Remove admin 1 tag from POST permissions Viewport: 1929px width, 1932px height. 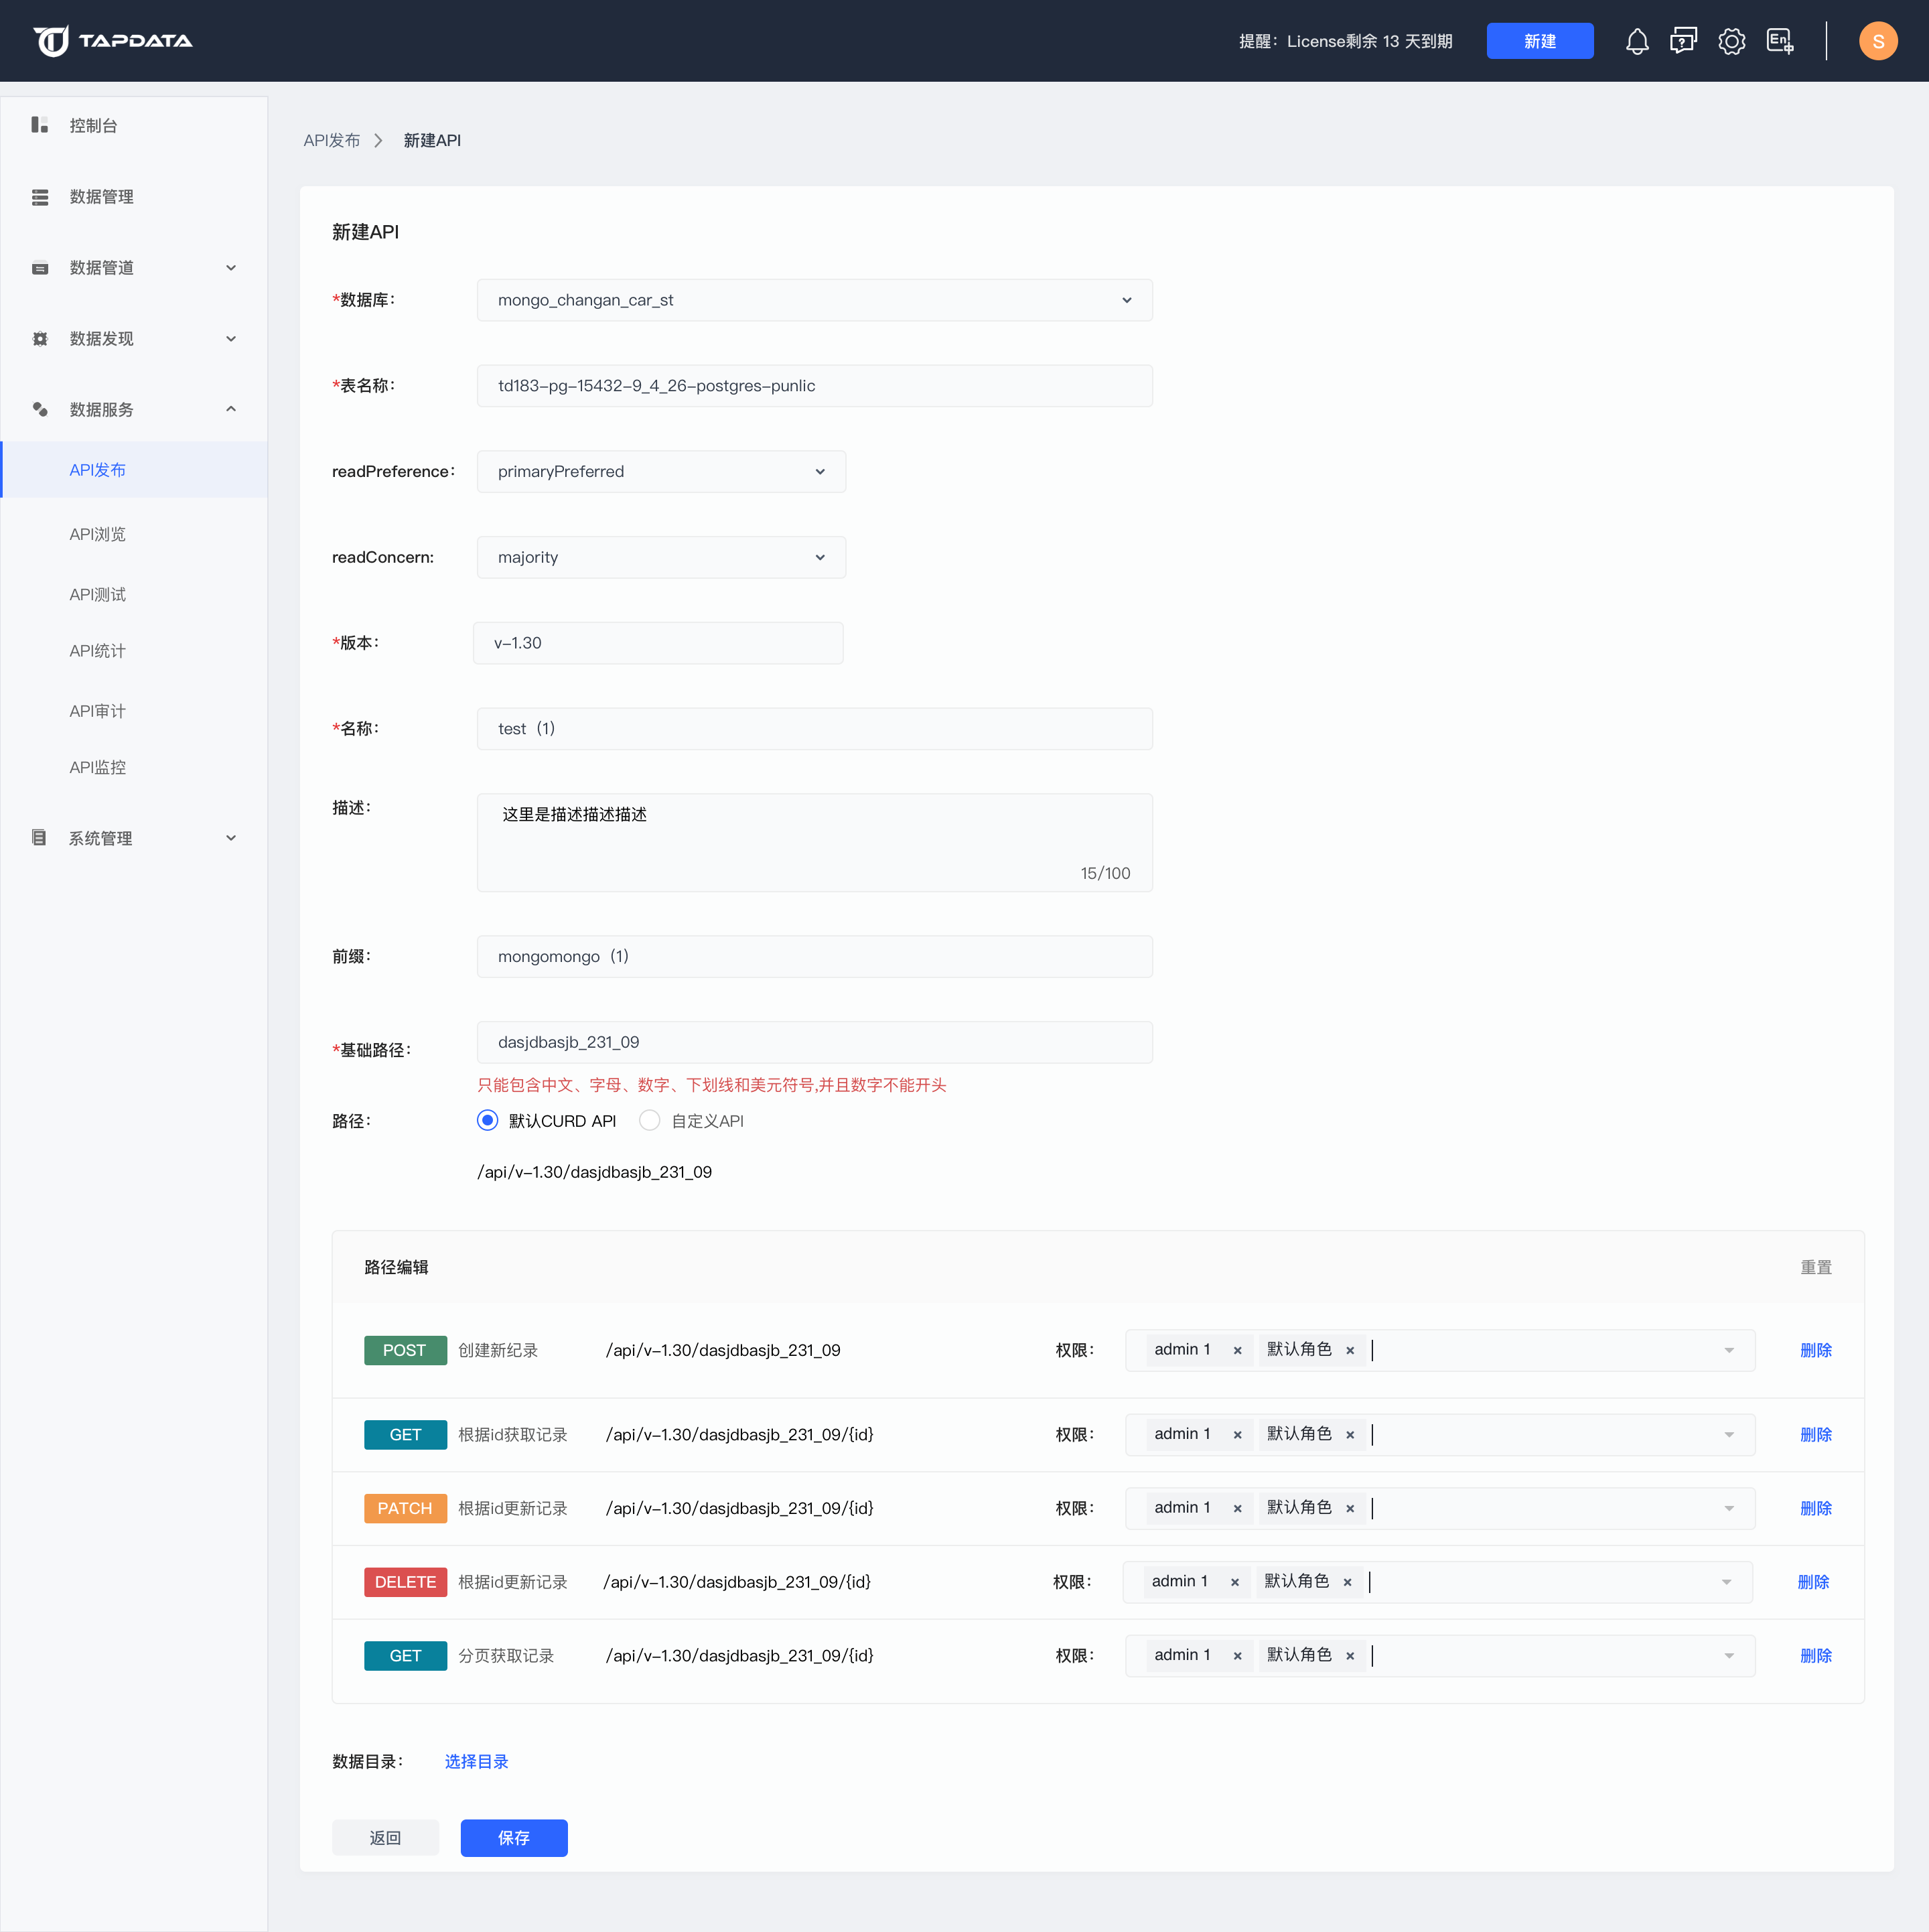(x=1237, y=1350)
